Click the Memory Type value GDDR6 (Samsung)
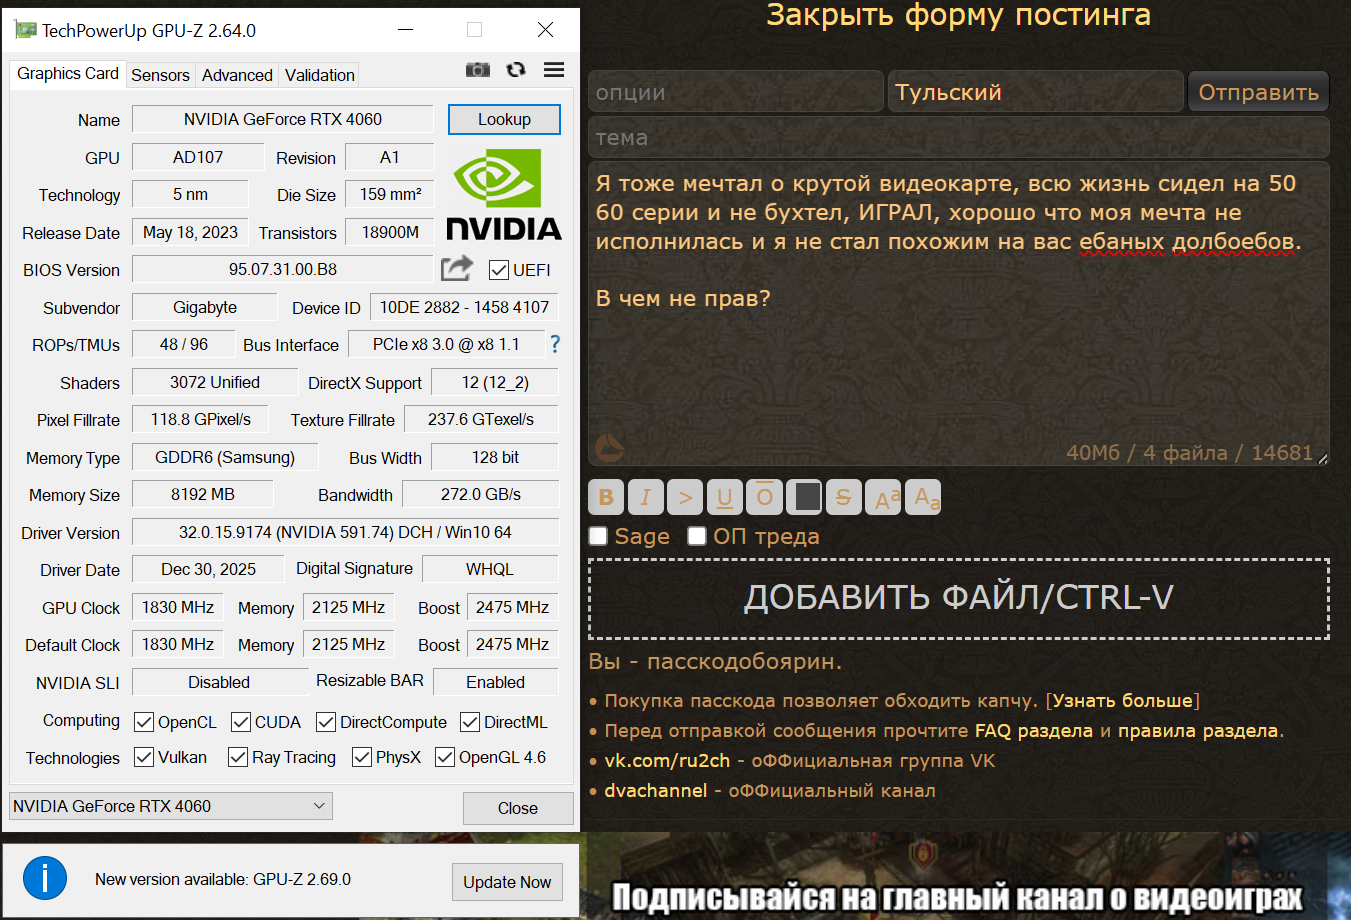Image resolution: width=1351 pixels, height=920 pixels. [225, 457]
